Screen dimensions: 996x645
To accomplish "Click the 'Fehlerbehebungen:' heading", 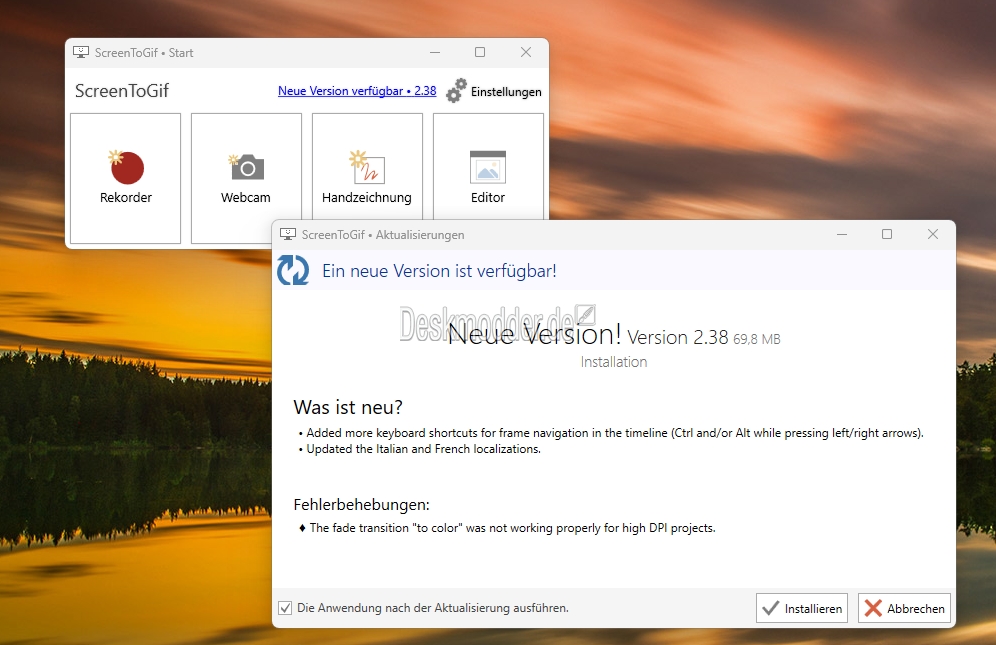I will 361,505.
